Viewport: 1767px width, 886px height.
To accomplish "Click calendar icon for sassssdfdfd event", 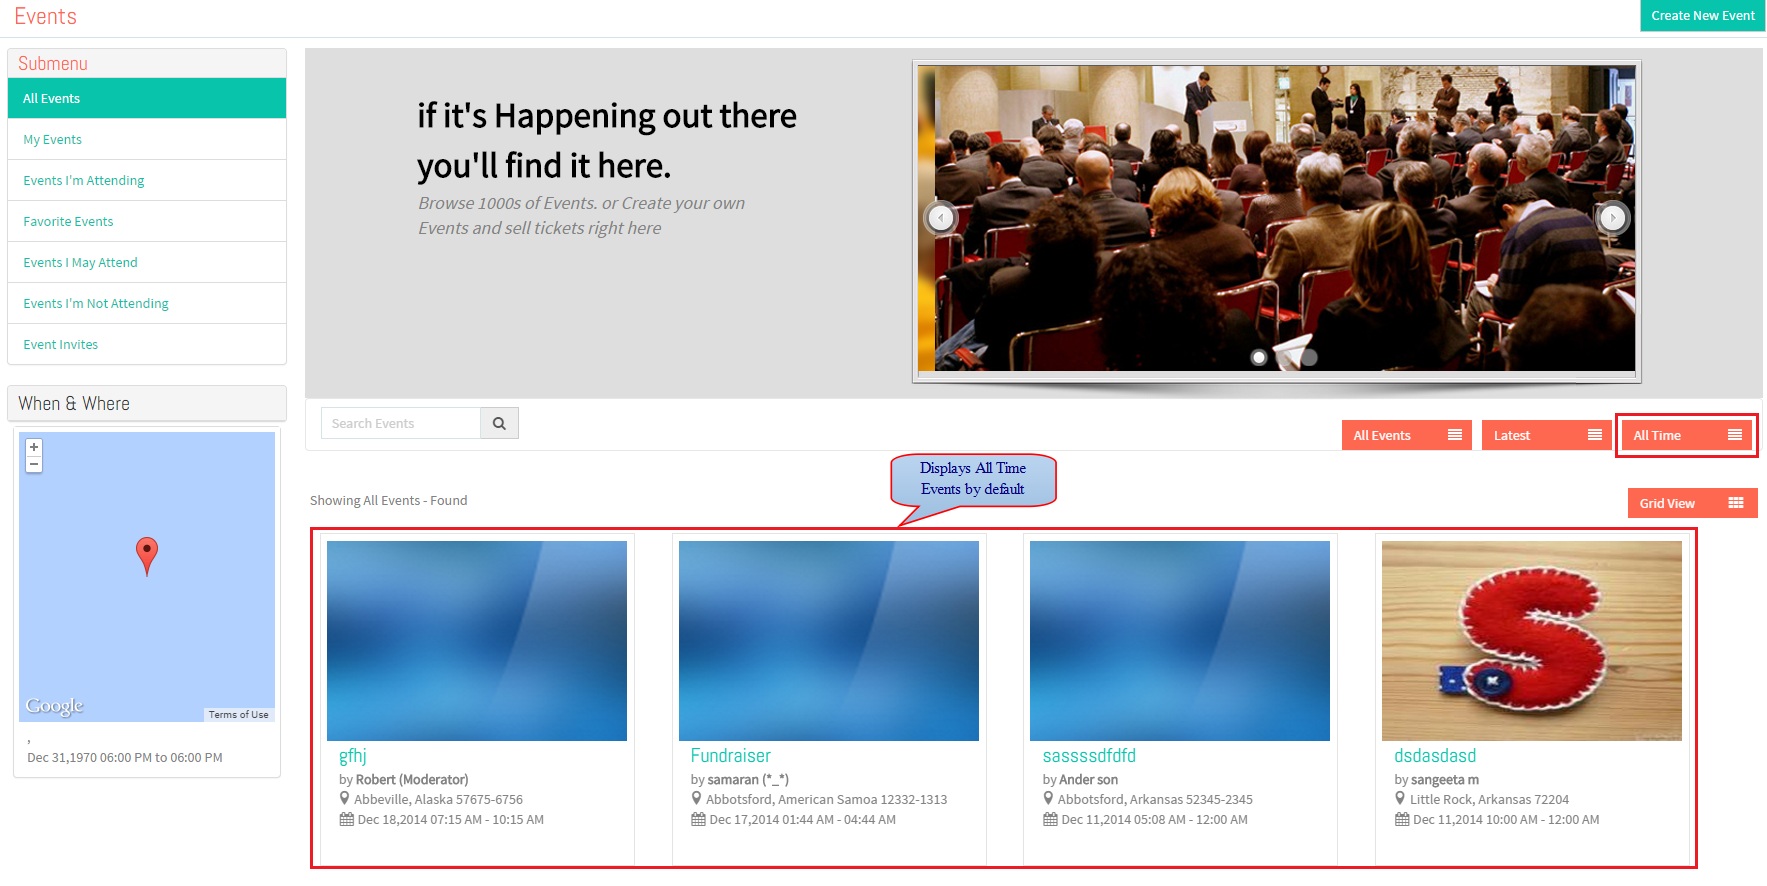I will 1050,819.
